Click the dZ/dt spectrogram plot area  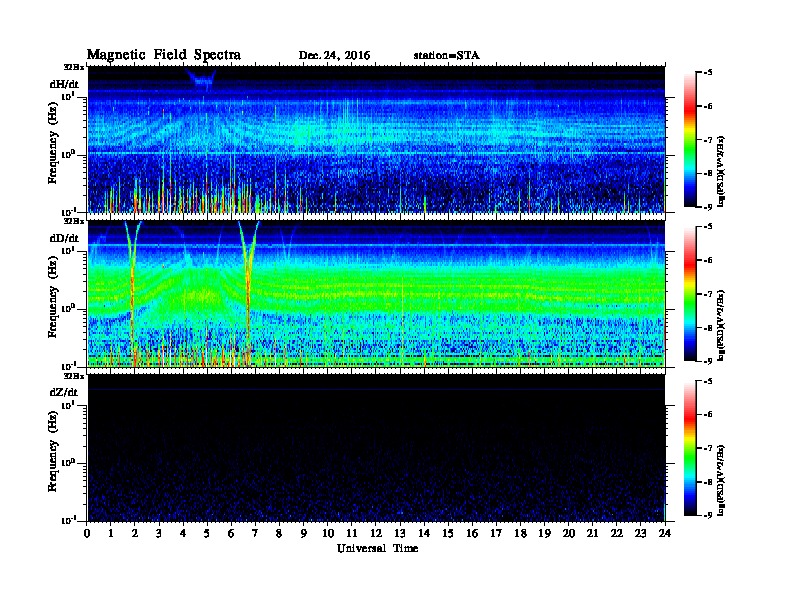[376, 448]
